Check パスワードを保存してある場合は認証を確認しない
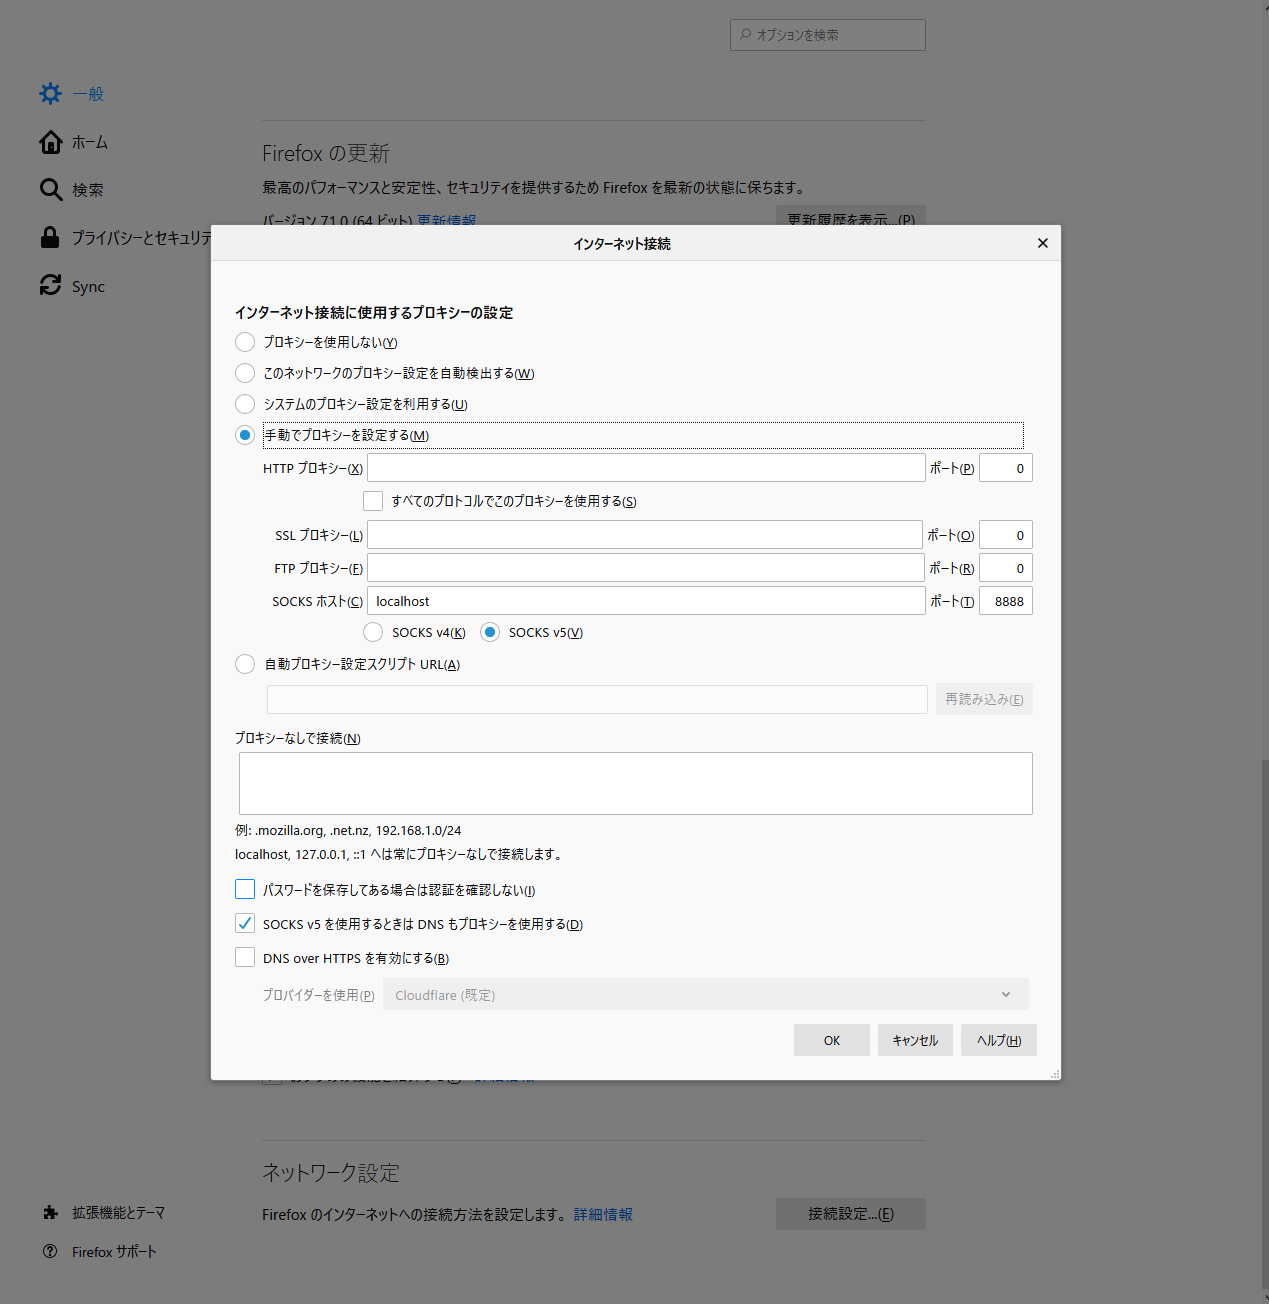Screen dimensions: 1269x1304 pos(245,889)
